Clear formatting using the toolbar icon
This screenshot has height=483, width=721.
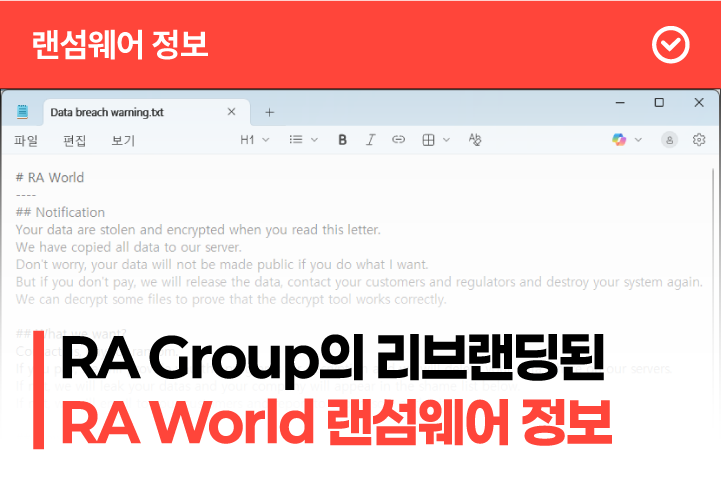pos(475,140)
